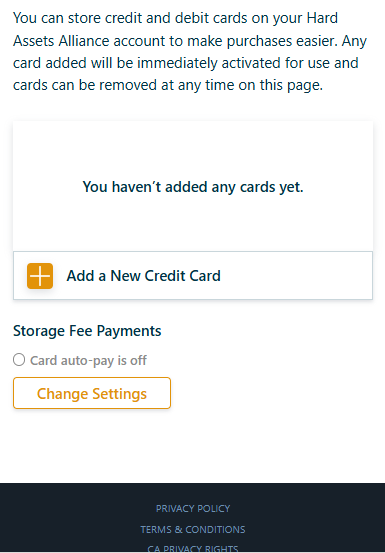The width and height of the screenshot is (385, 553).
Task: Click the blank white space below Change Settings
Action: (x=193, y=446)
